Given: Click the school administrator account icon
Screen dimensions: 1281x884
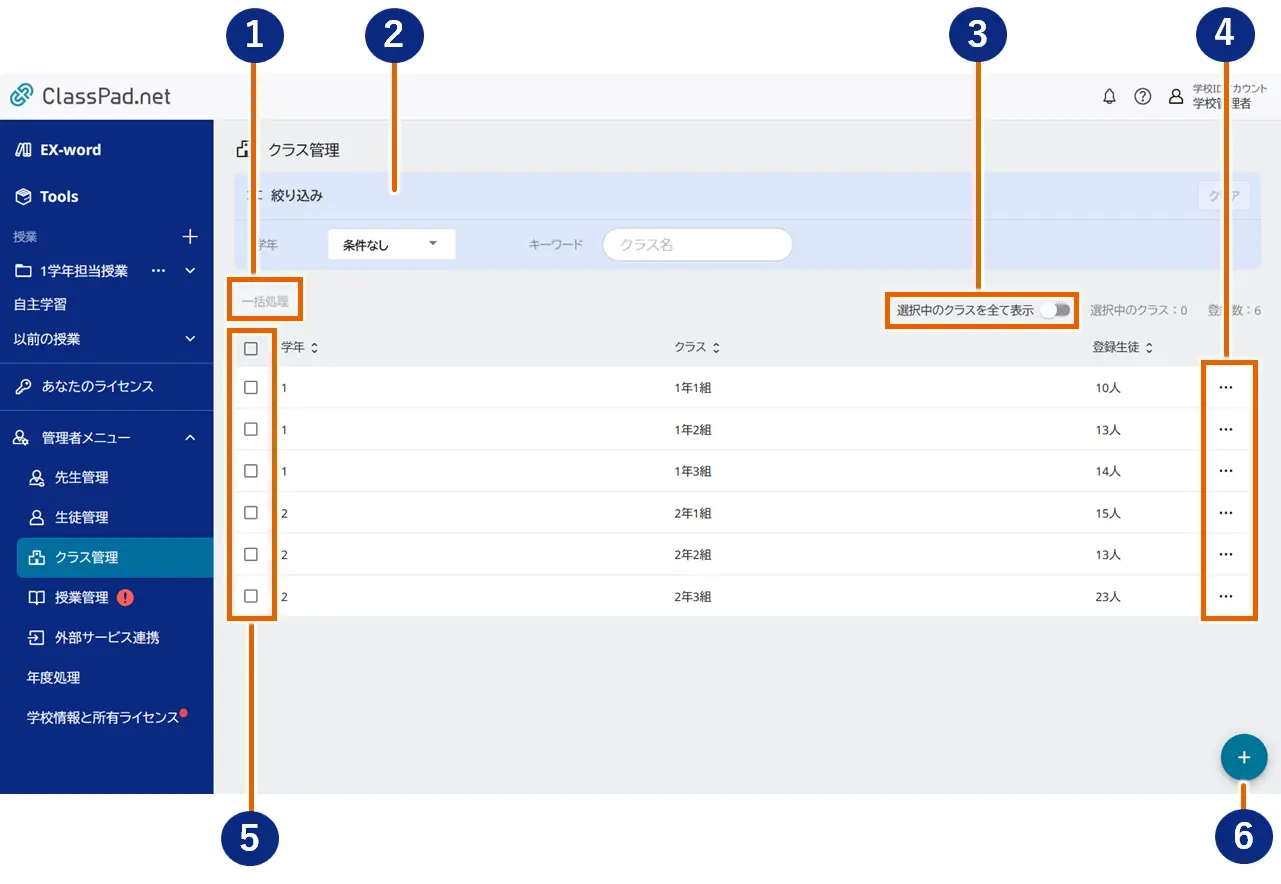Looking at the screenshot, I should [x=1176, y=97].
